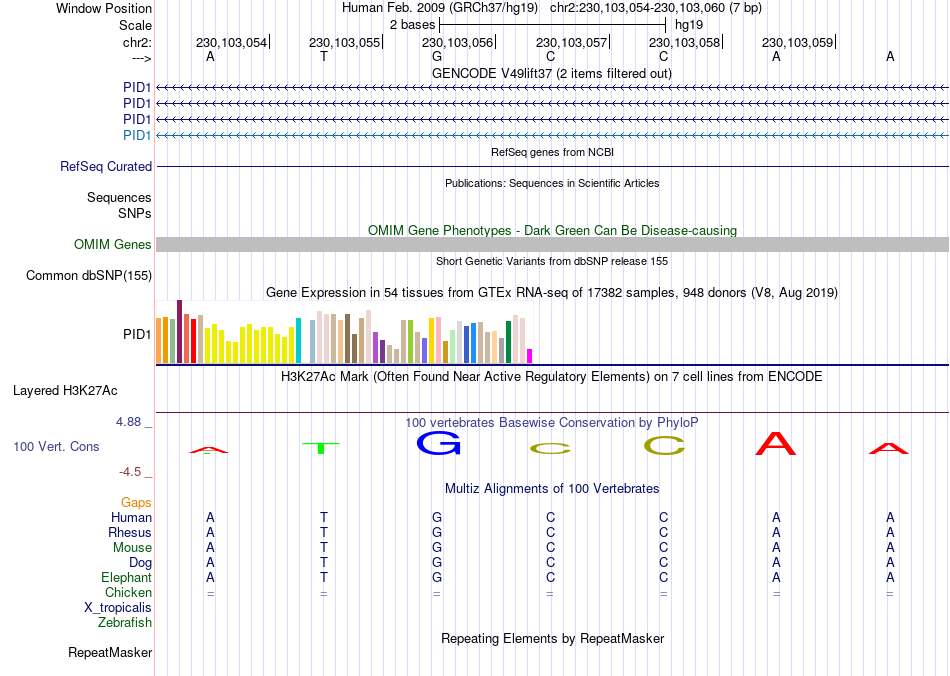The height and width of the screenshot is (676, 950).
Task: Click the 100 Vert. Cons label
Action: point(56,446)
